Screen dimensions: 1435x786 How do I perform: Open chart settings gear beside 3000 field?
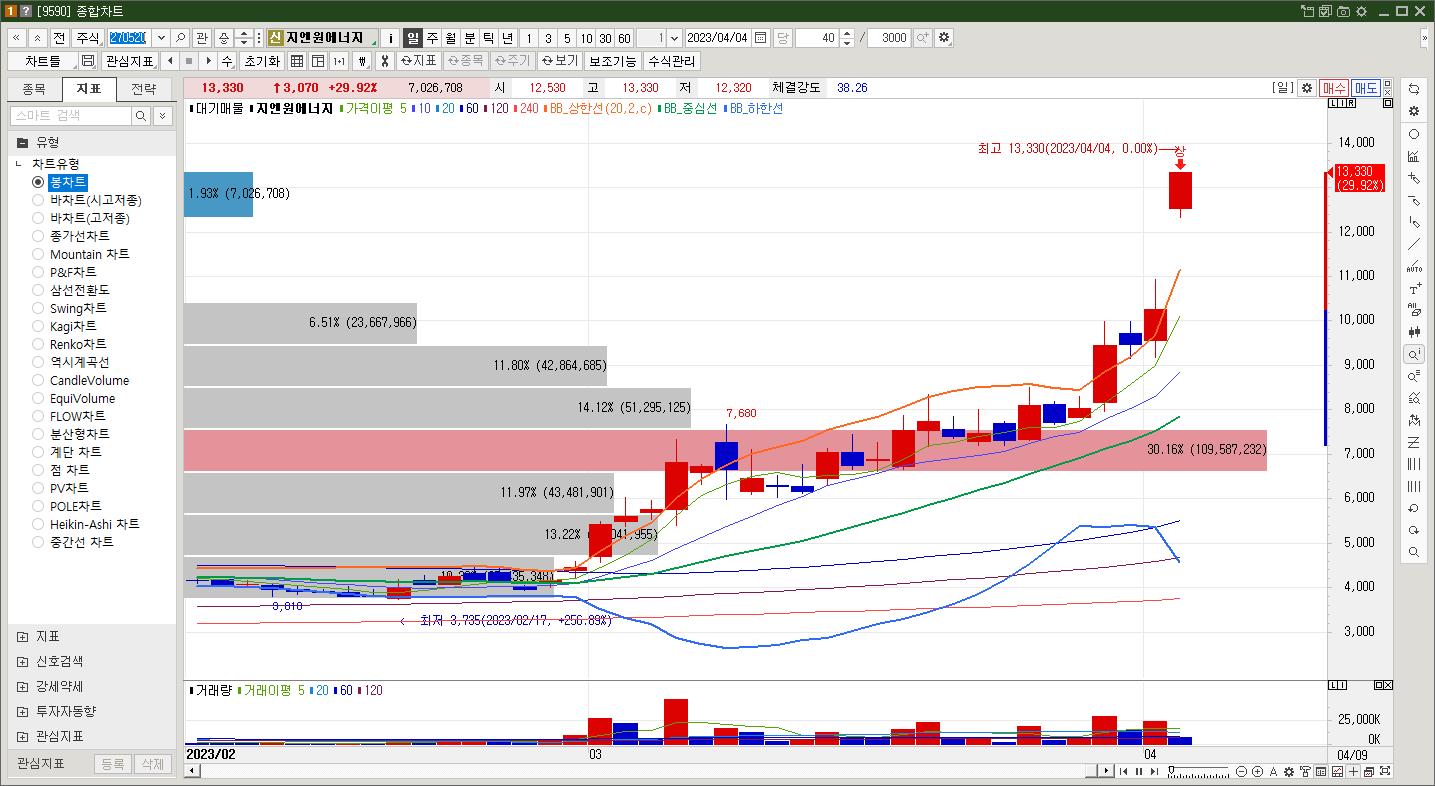coord(944,38)
